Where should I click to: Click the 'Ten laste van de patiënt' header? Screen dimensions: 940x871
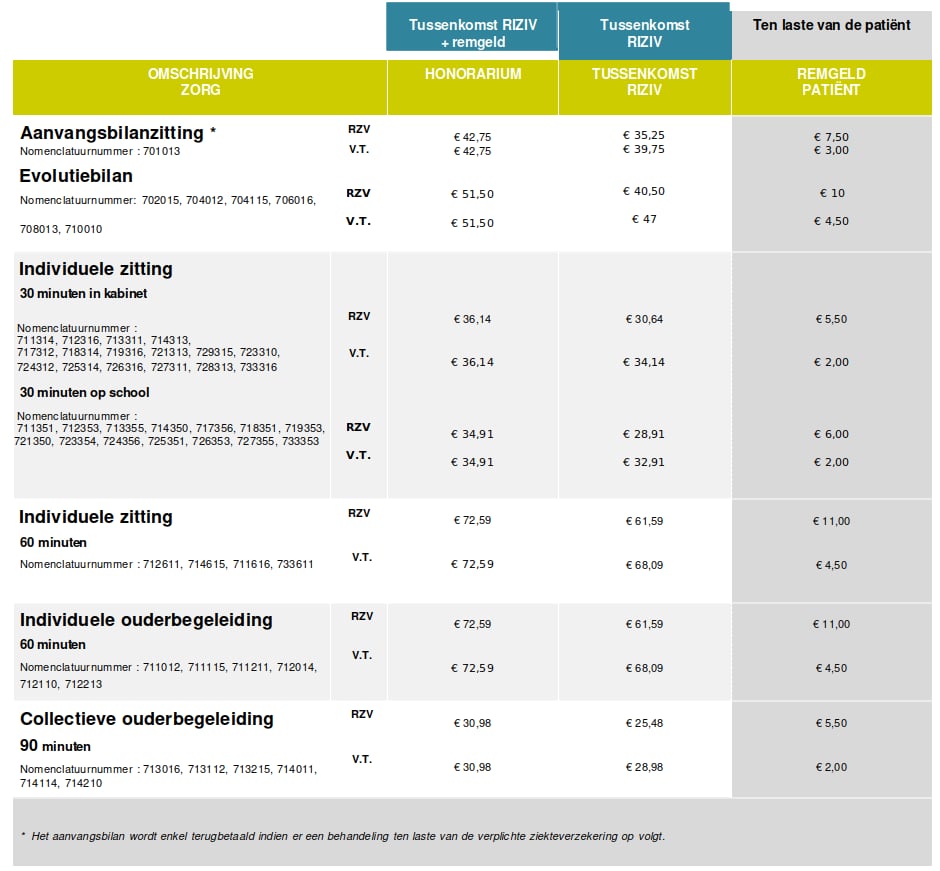831,25
